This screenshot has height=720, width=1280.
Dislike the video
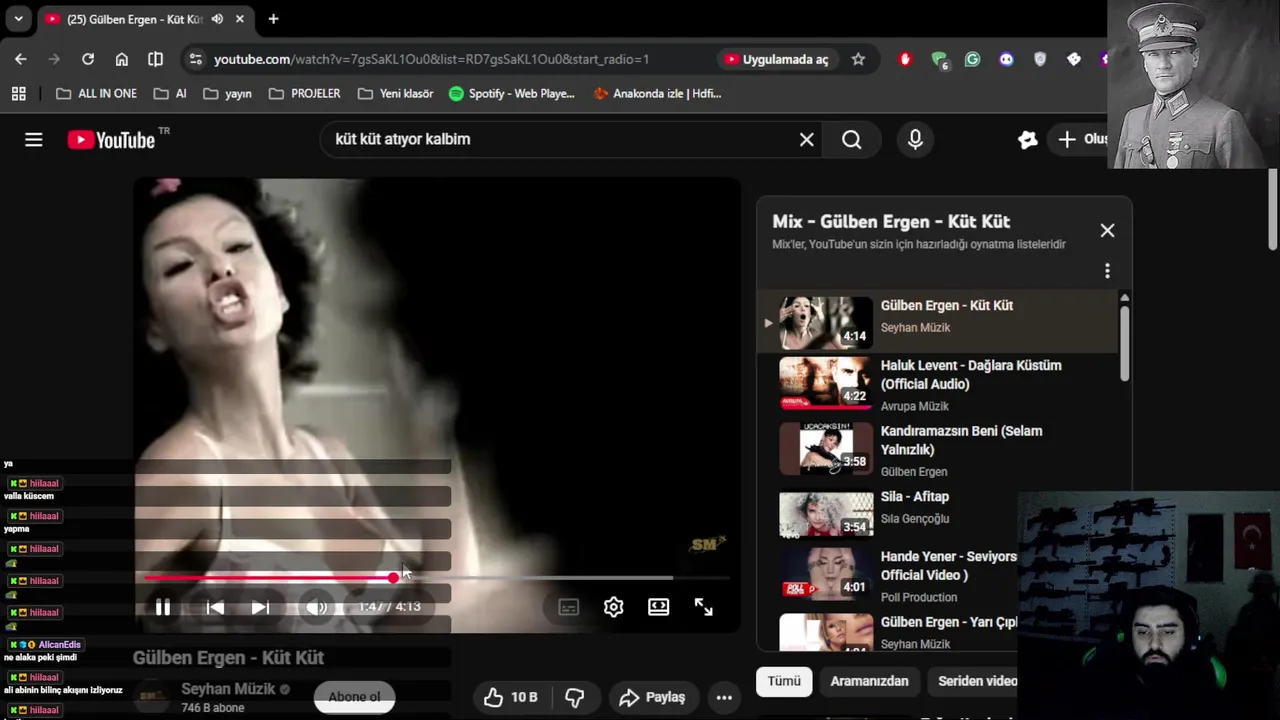[x=575, y=697]
